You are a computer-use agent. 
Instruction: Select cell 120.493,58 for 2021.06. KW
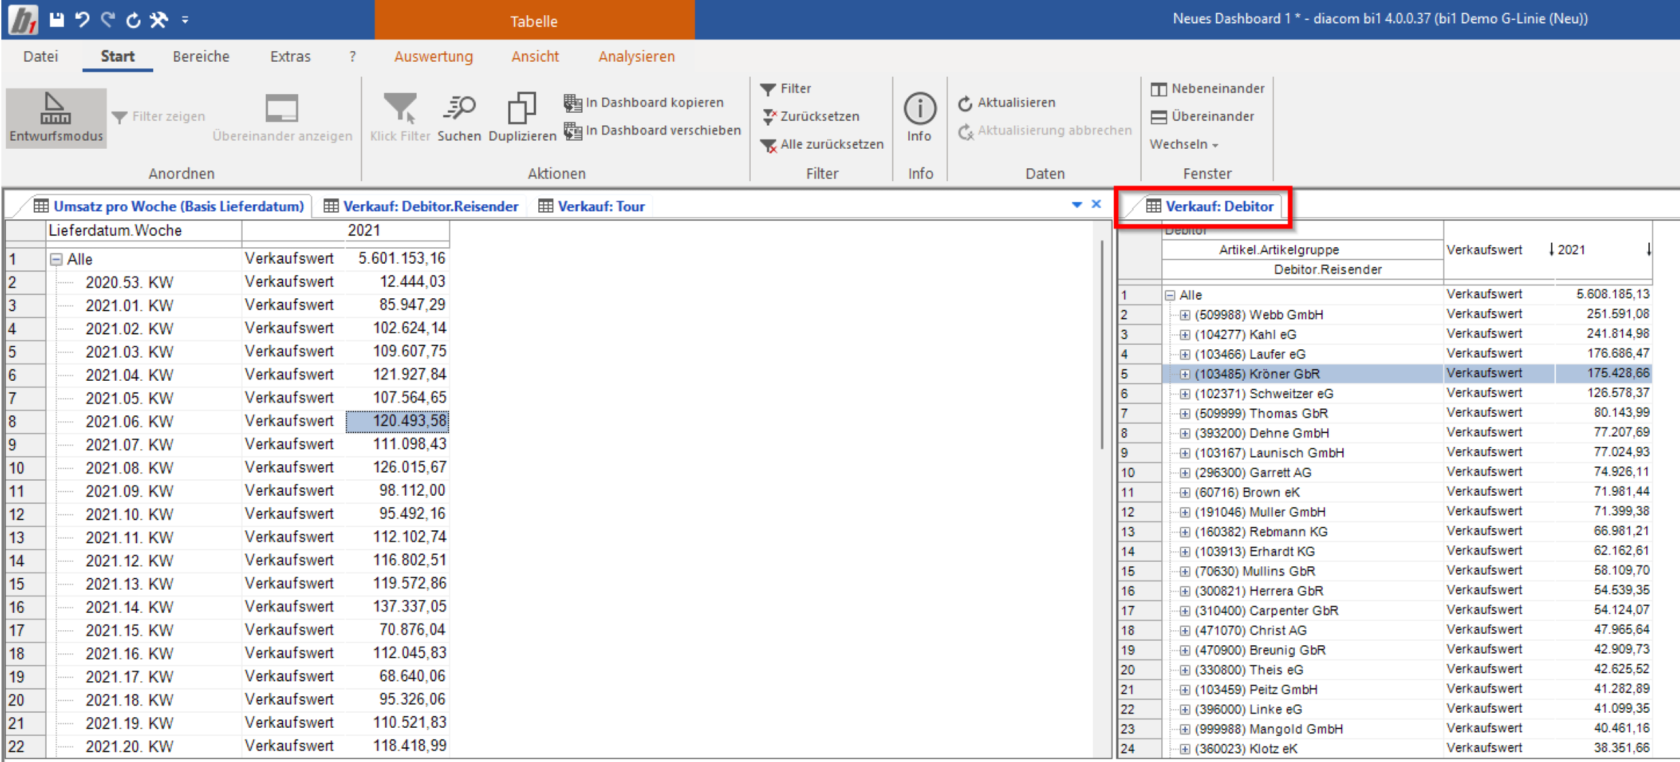[398, 421]
